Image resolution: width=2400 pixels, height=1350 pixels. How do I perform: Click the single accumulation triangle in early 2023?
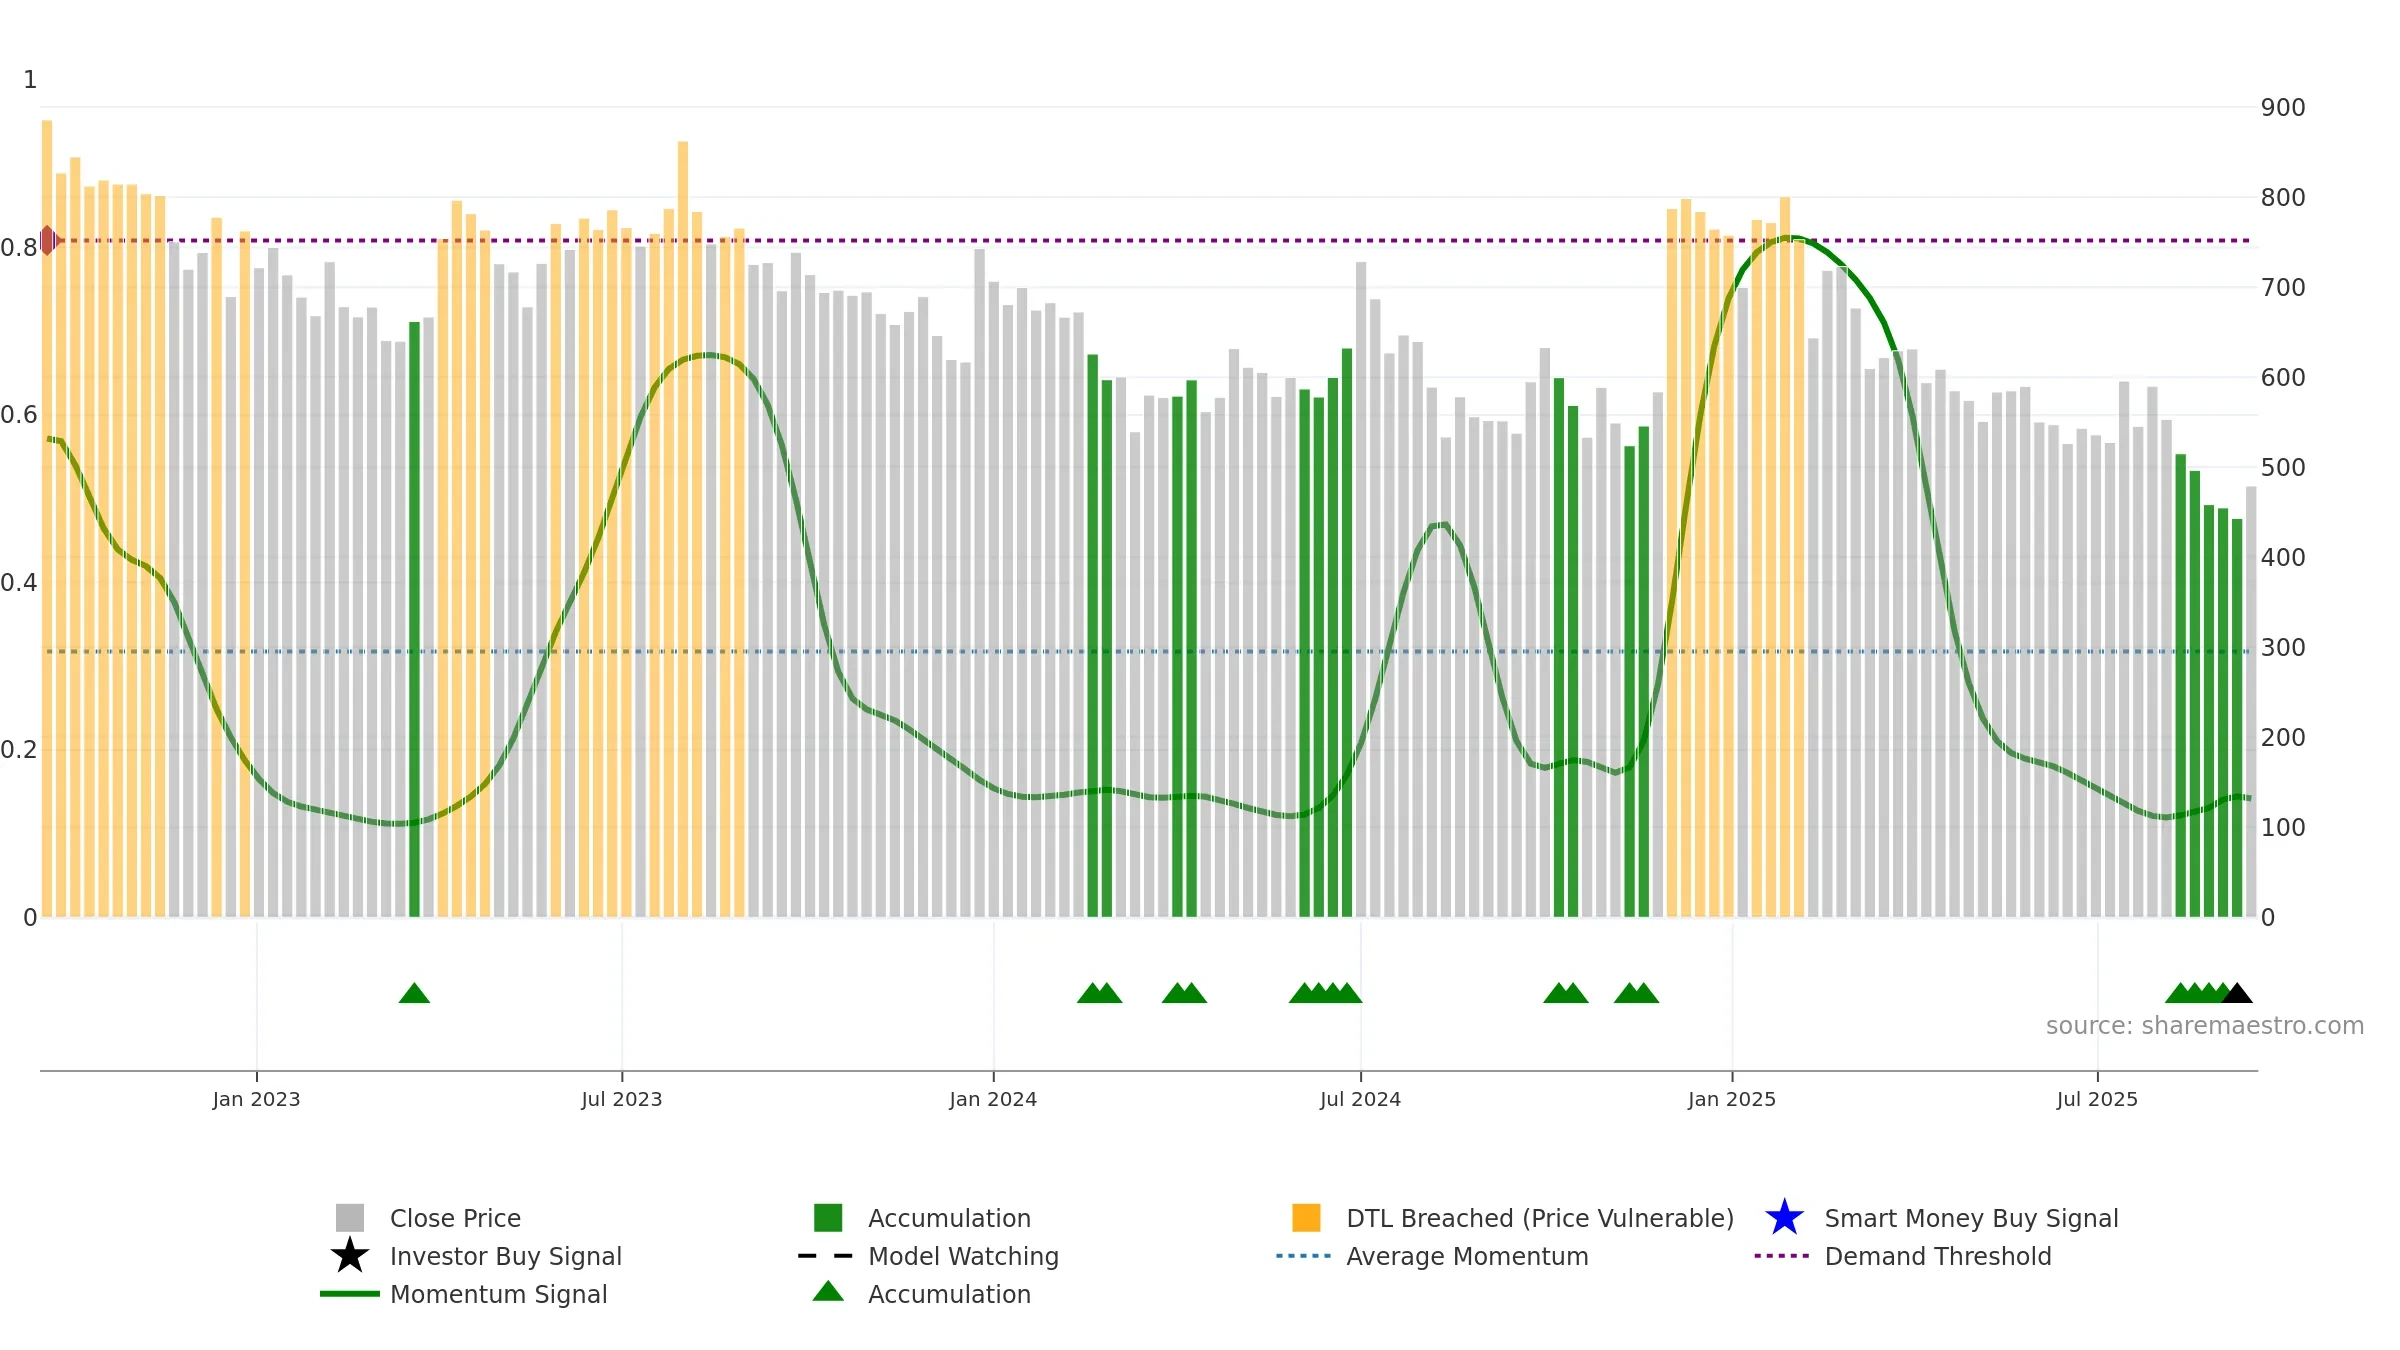(x=414, y=993)
